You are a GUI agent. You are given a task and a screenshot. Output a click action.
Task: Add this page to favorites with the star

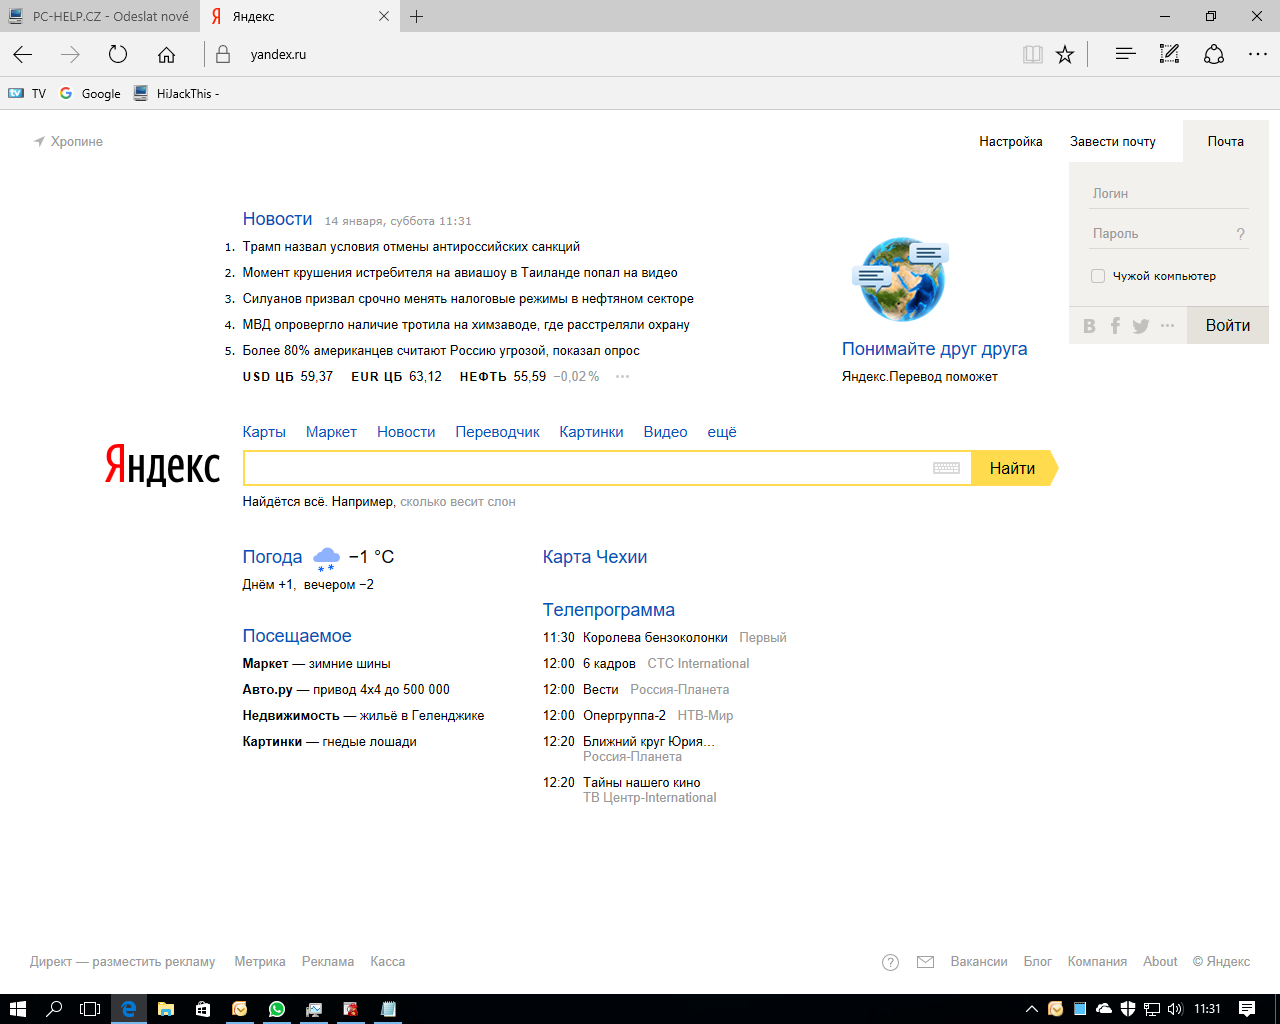(x=1065, y=54)
